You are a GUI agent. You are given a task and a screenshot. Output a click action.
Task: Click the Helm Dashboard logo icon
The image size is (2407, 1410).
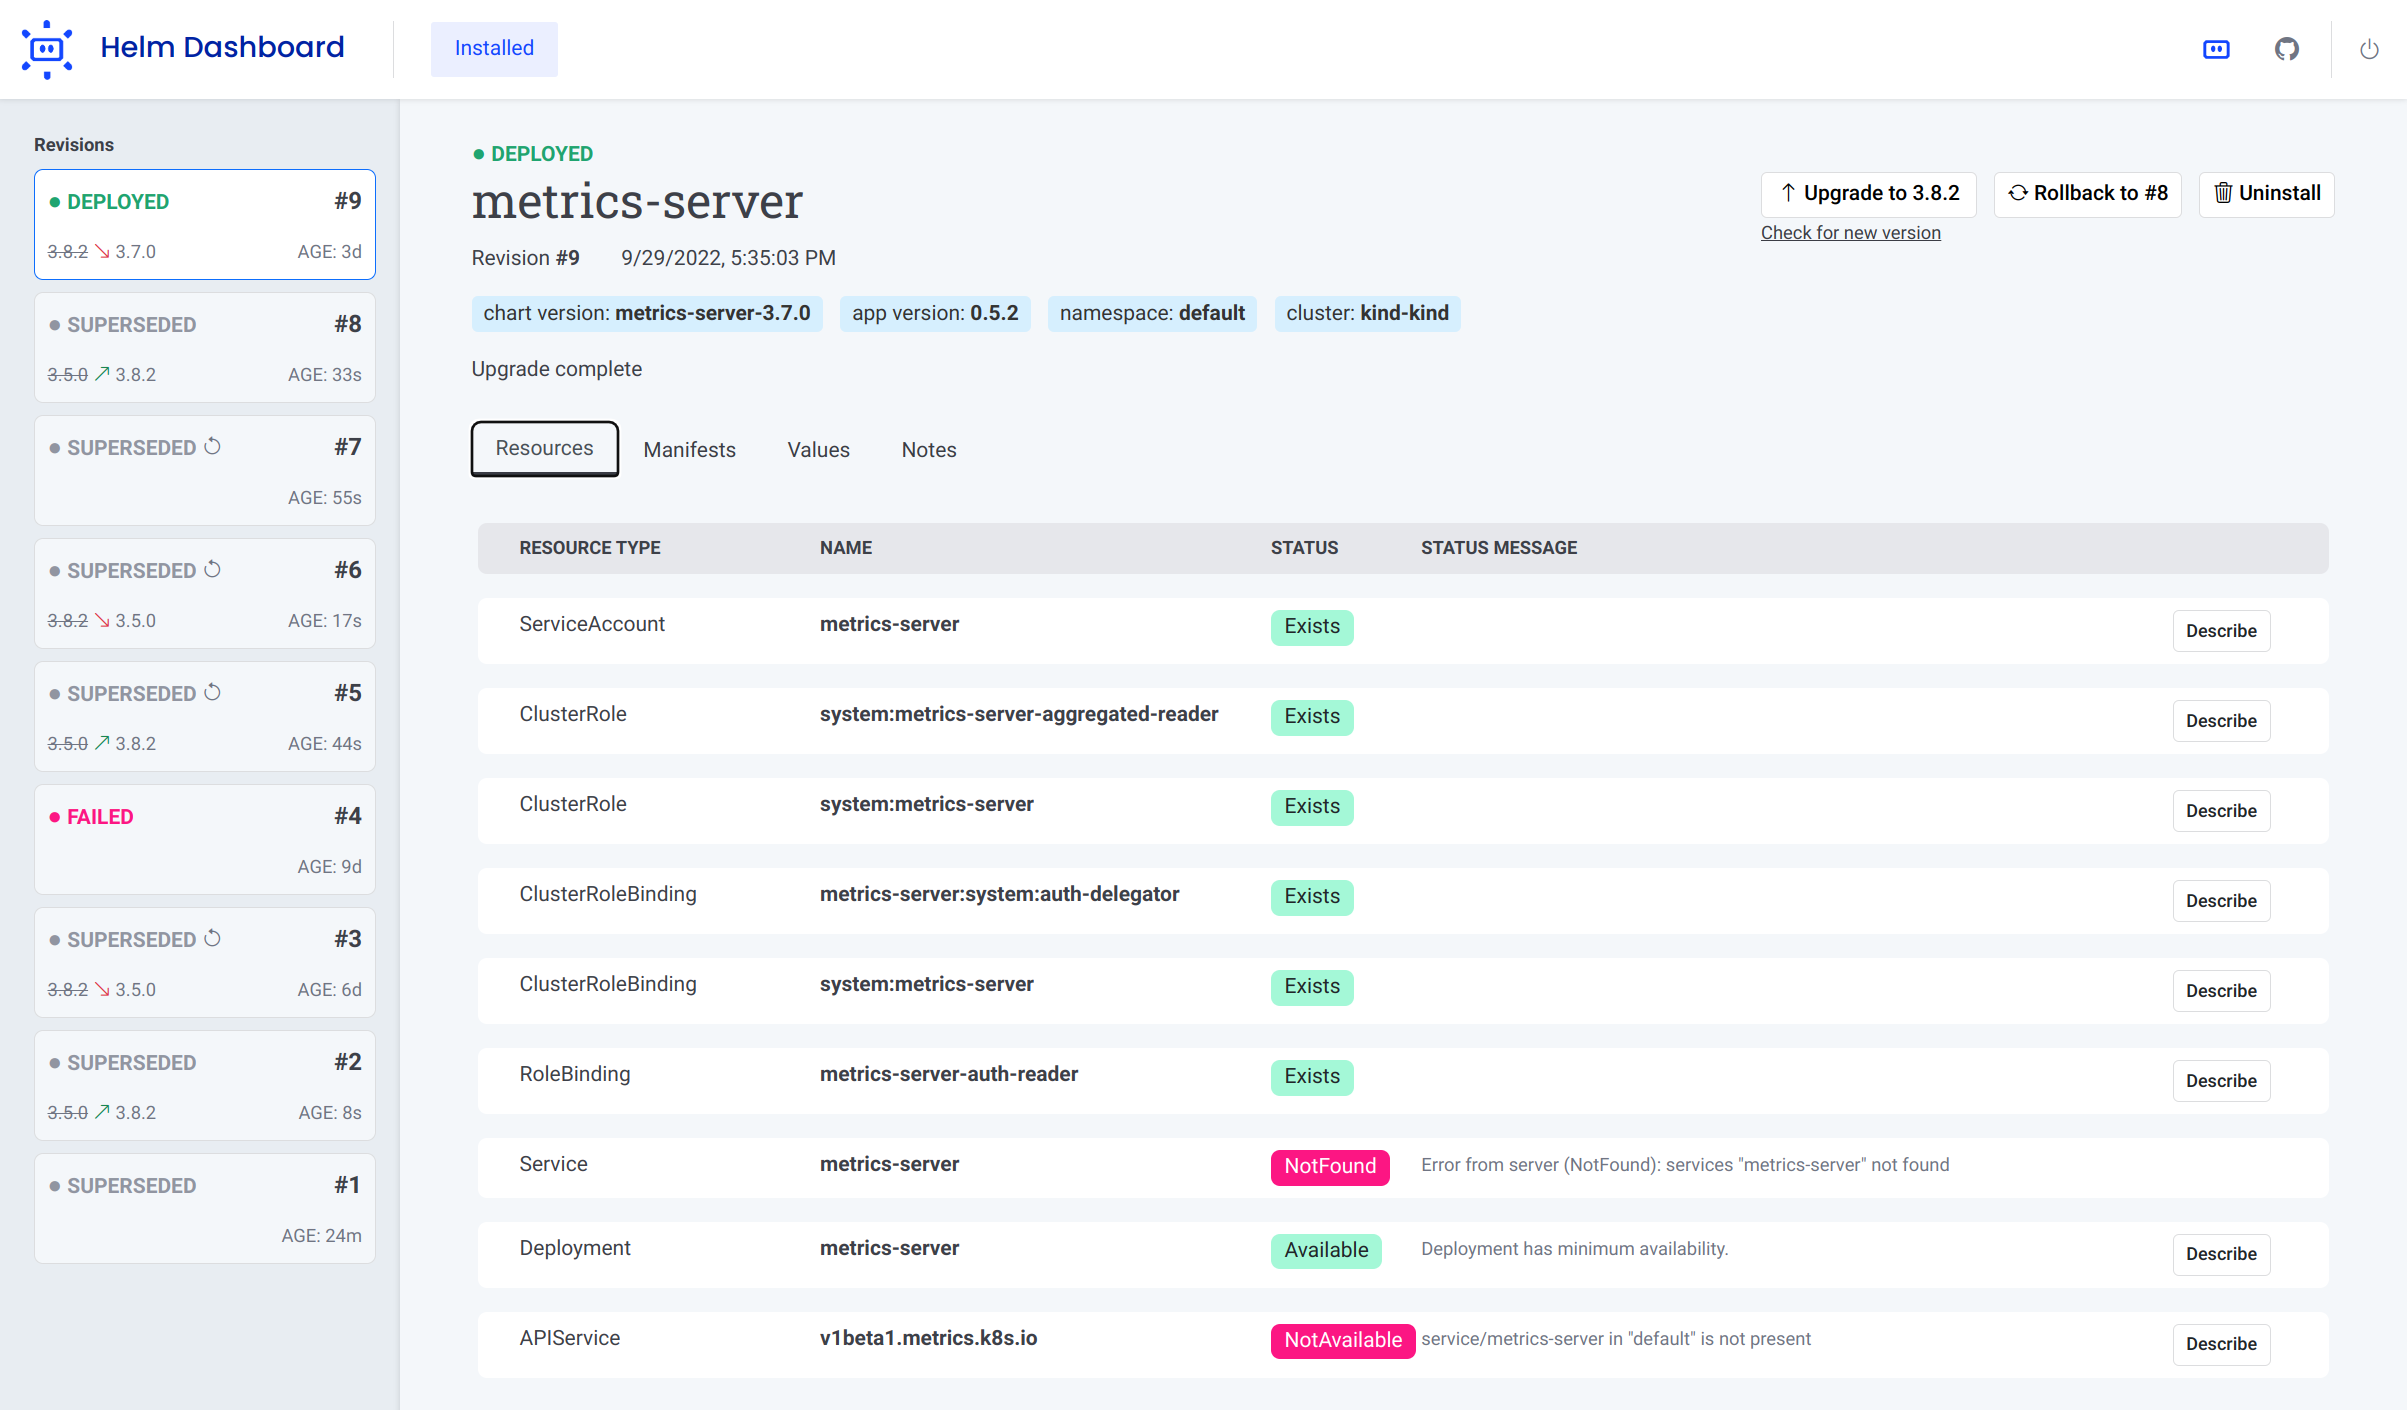[x=46, y=48]
